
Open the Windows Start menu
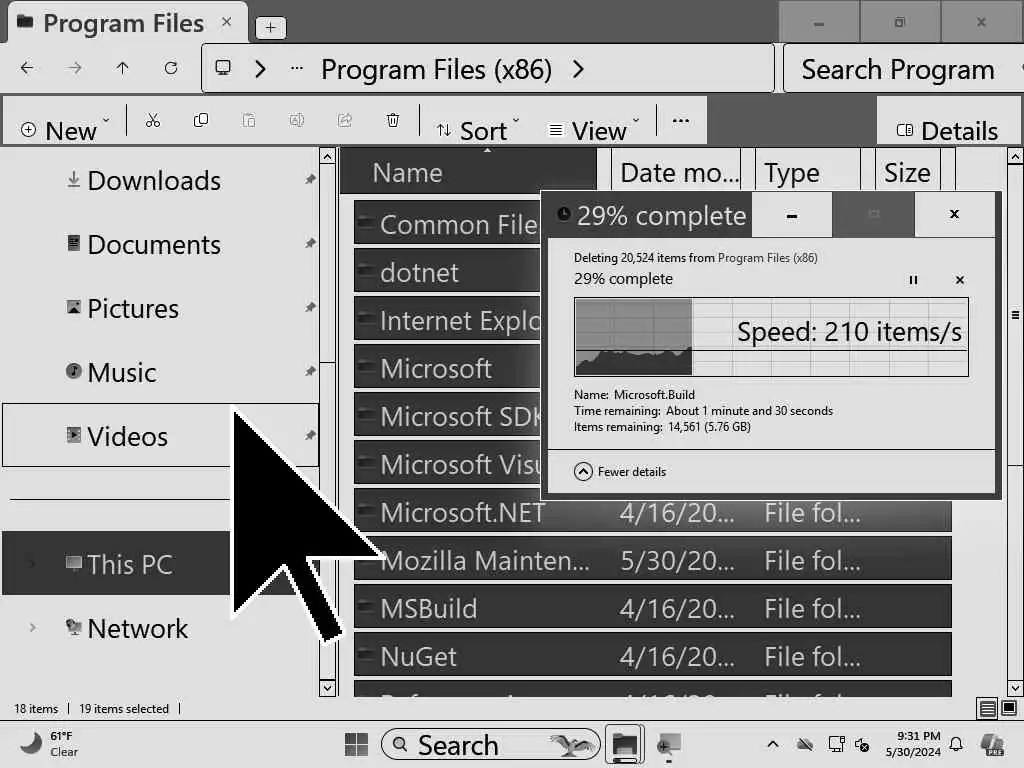(356, 744)
